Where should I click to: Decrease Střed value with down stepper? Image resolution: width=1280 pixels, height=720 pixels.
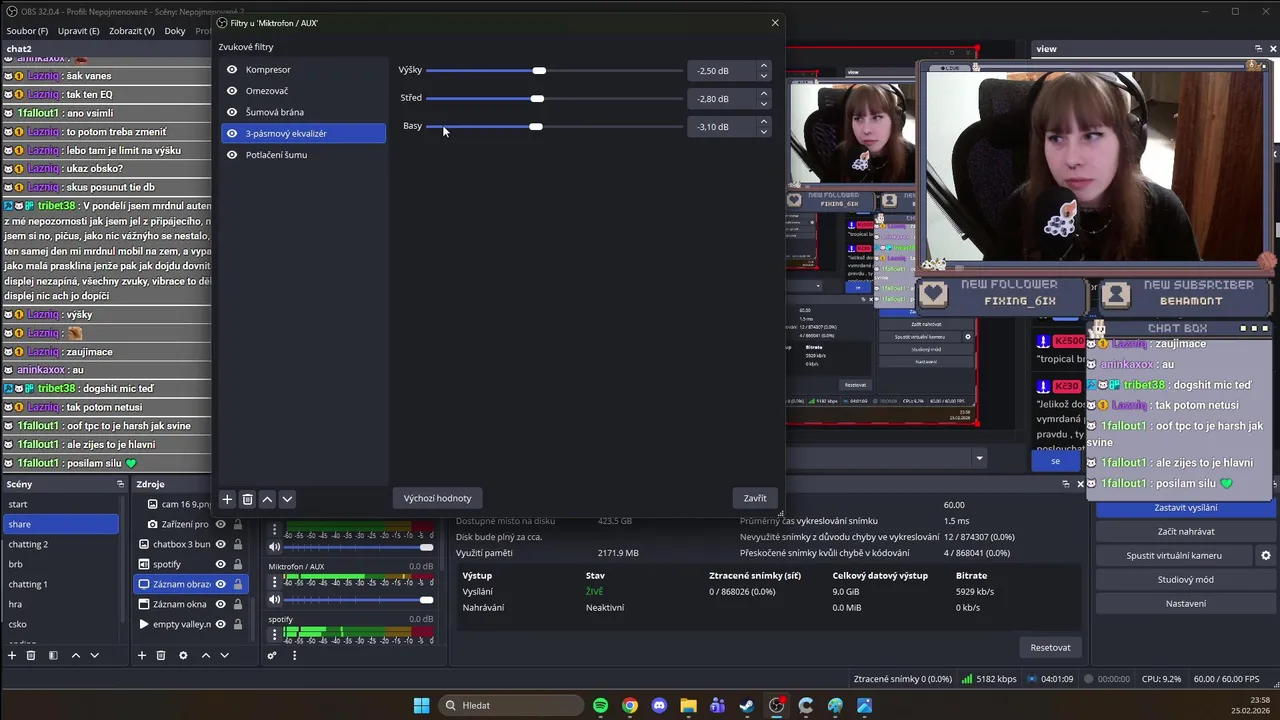click(x=764, y=103)
